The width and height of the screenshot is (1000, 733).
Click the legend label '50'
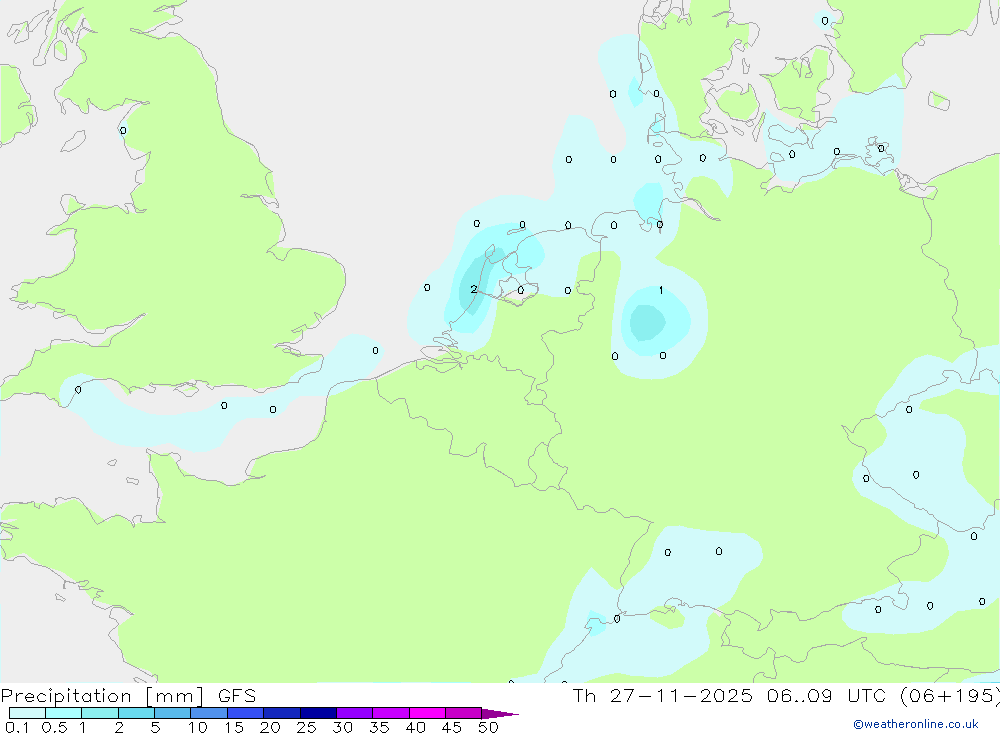(x=489, y=727)
